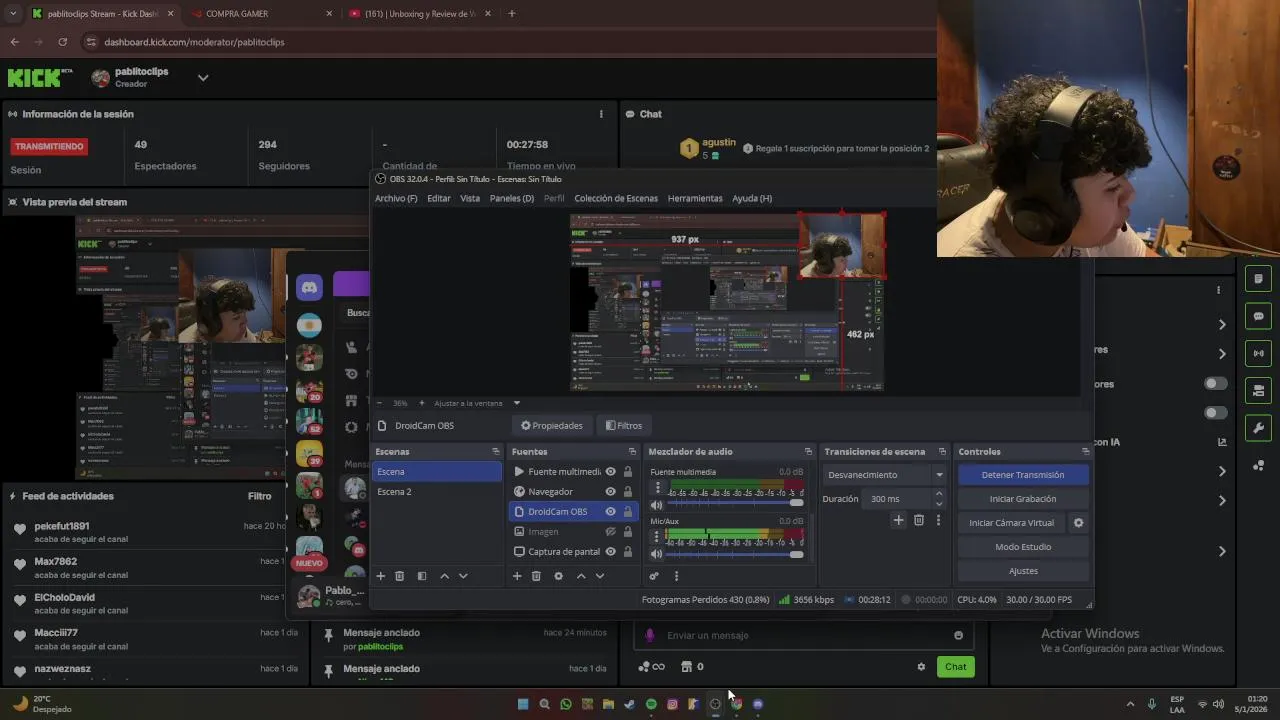Click Enviar un mensaje input field
1280x720 pixels.
(805, 635)
